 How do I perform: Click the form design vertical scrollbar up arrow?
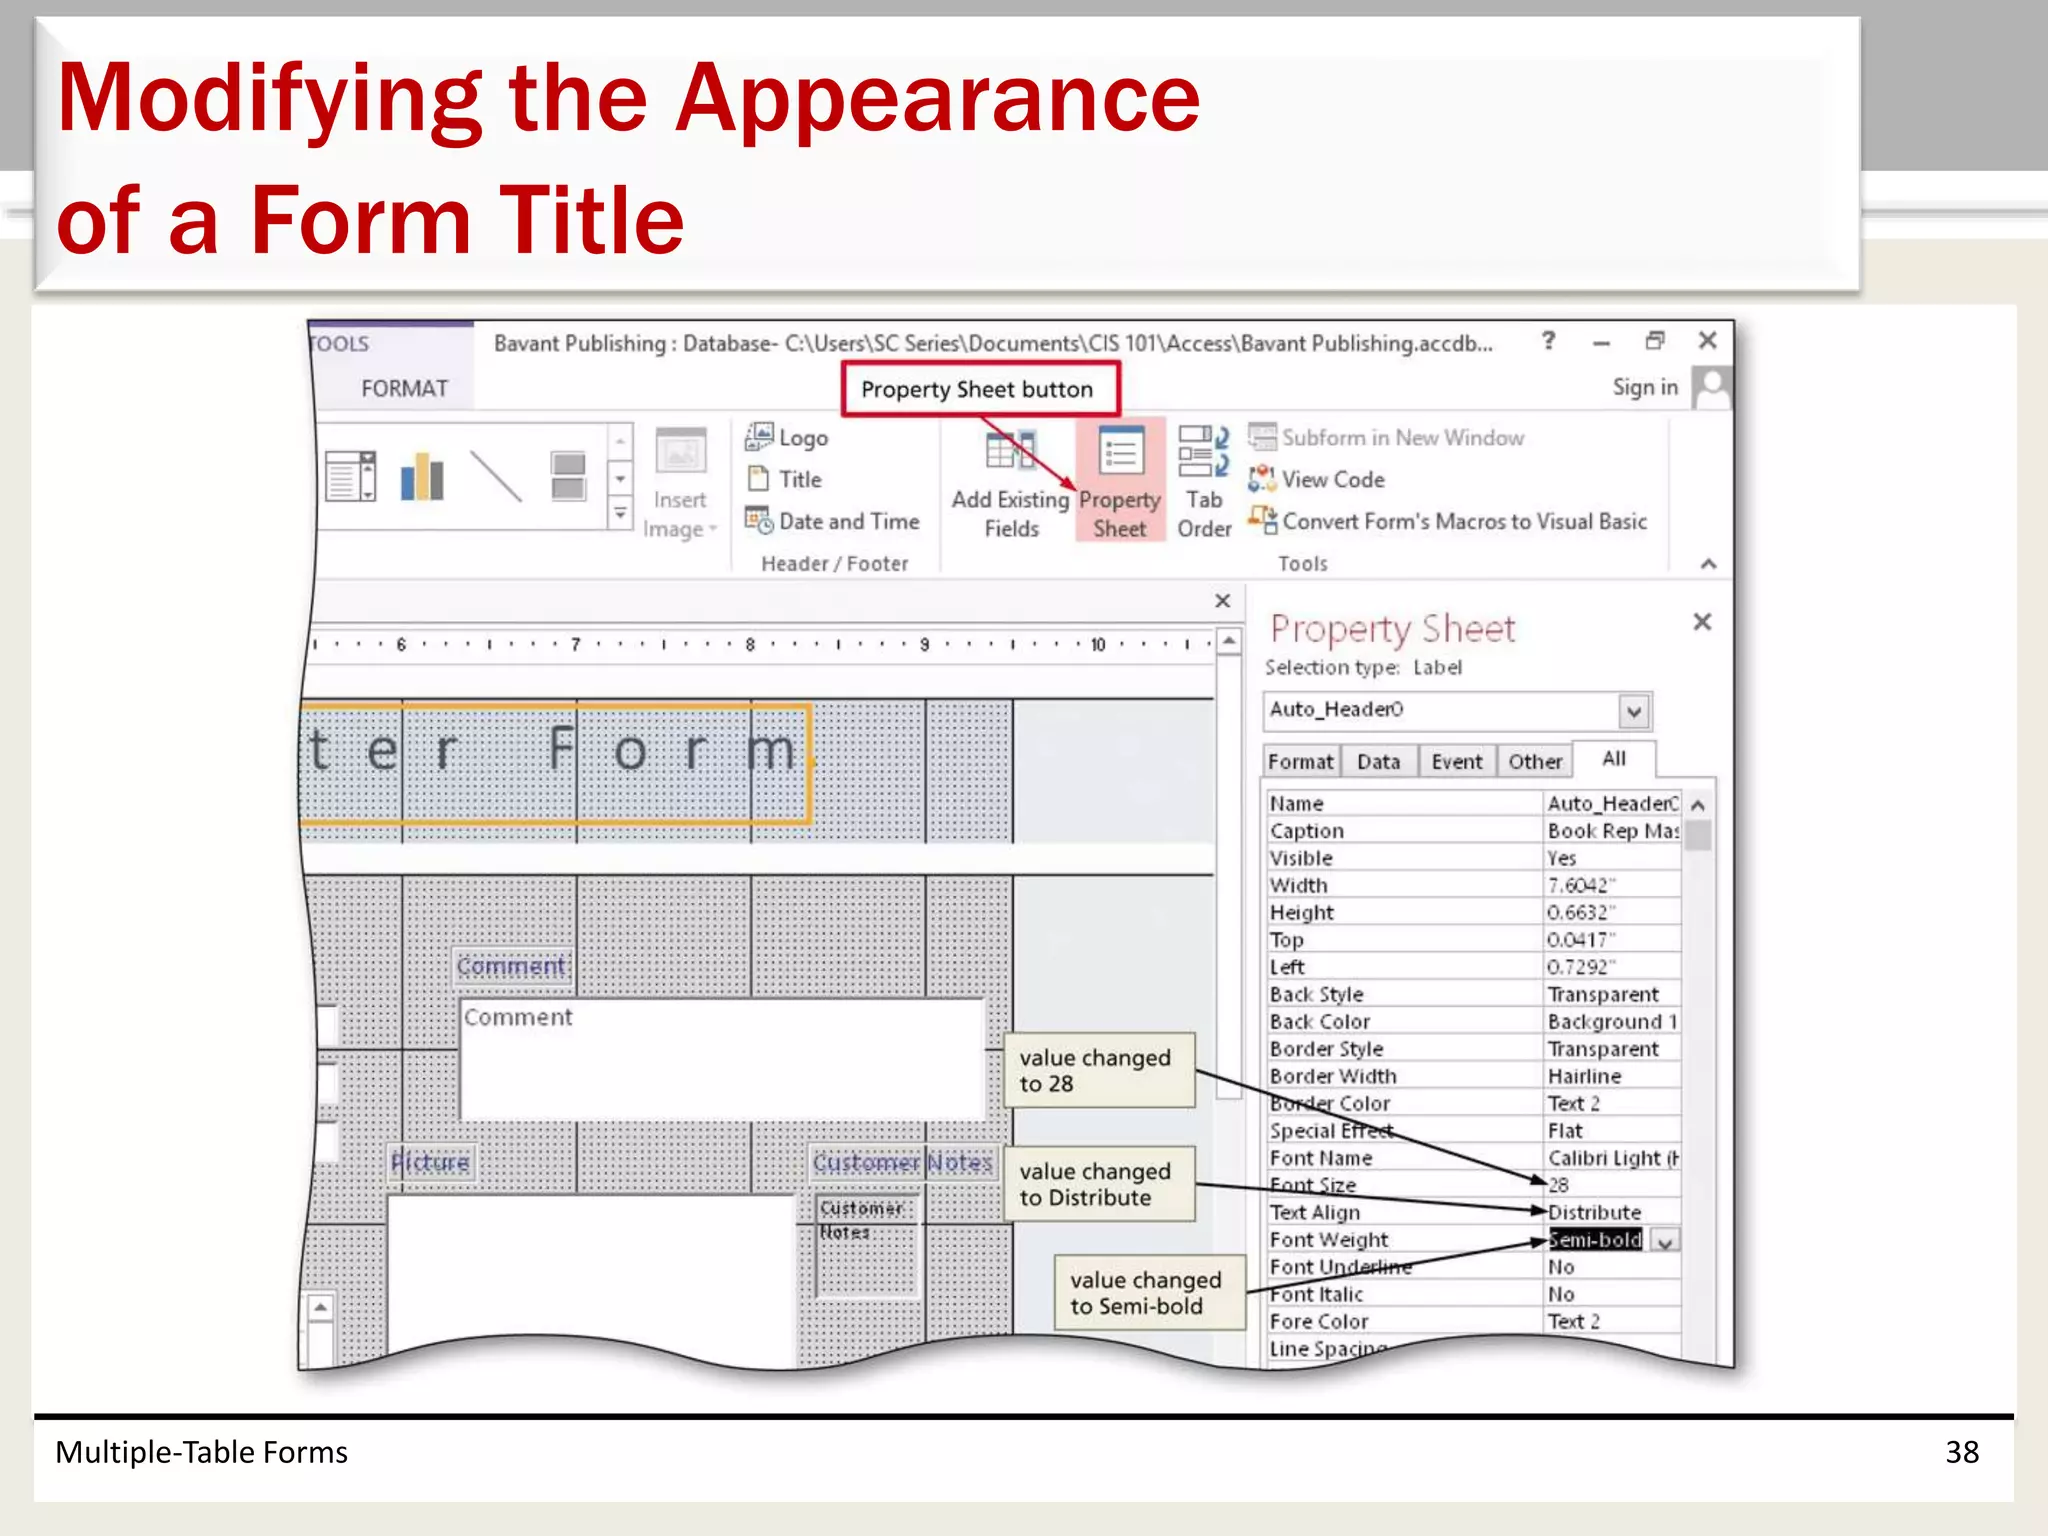[1229, 641]
